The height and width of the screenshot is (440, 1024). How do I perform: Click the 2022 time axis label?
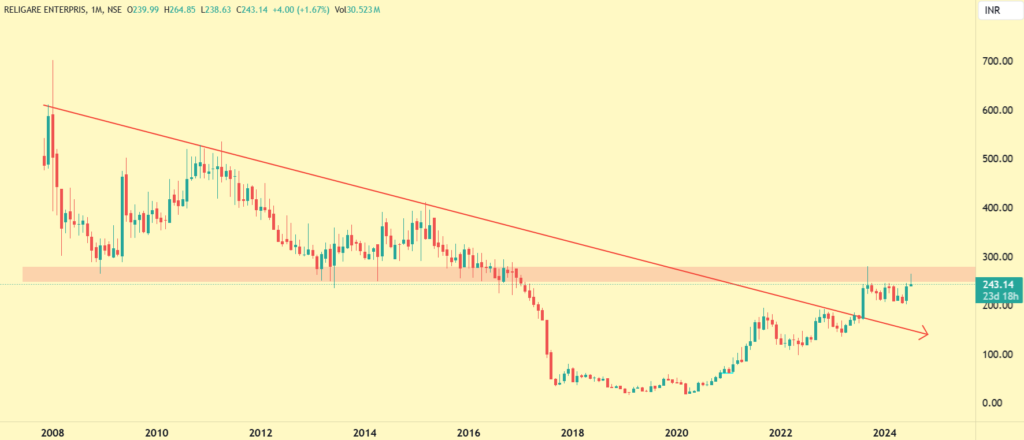tap(781, 432)
